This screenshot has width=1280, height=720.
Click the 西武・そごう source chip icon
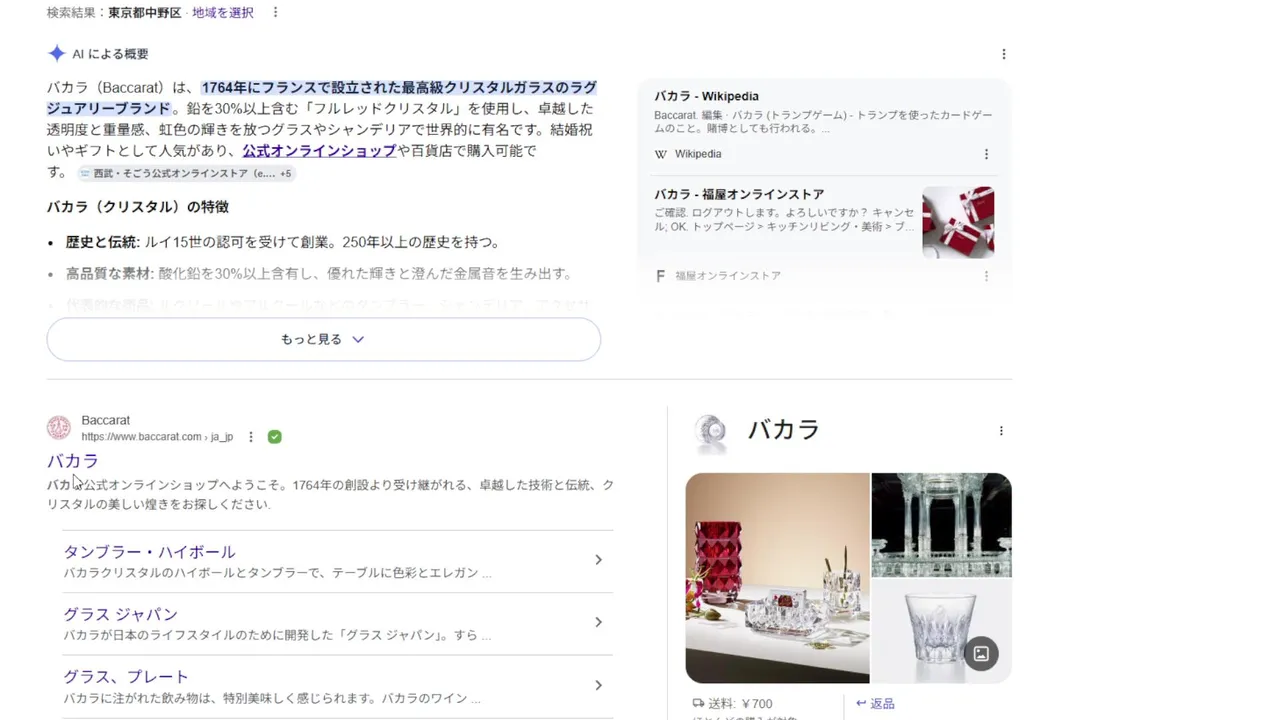coord(85,173)
